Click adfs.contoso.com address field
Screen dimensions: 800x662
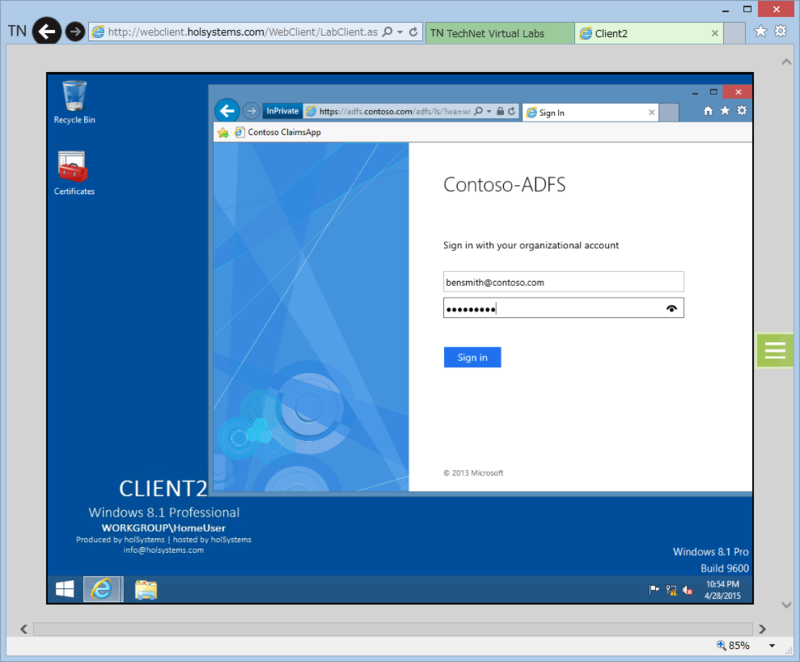coord(393,111)
